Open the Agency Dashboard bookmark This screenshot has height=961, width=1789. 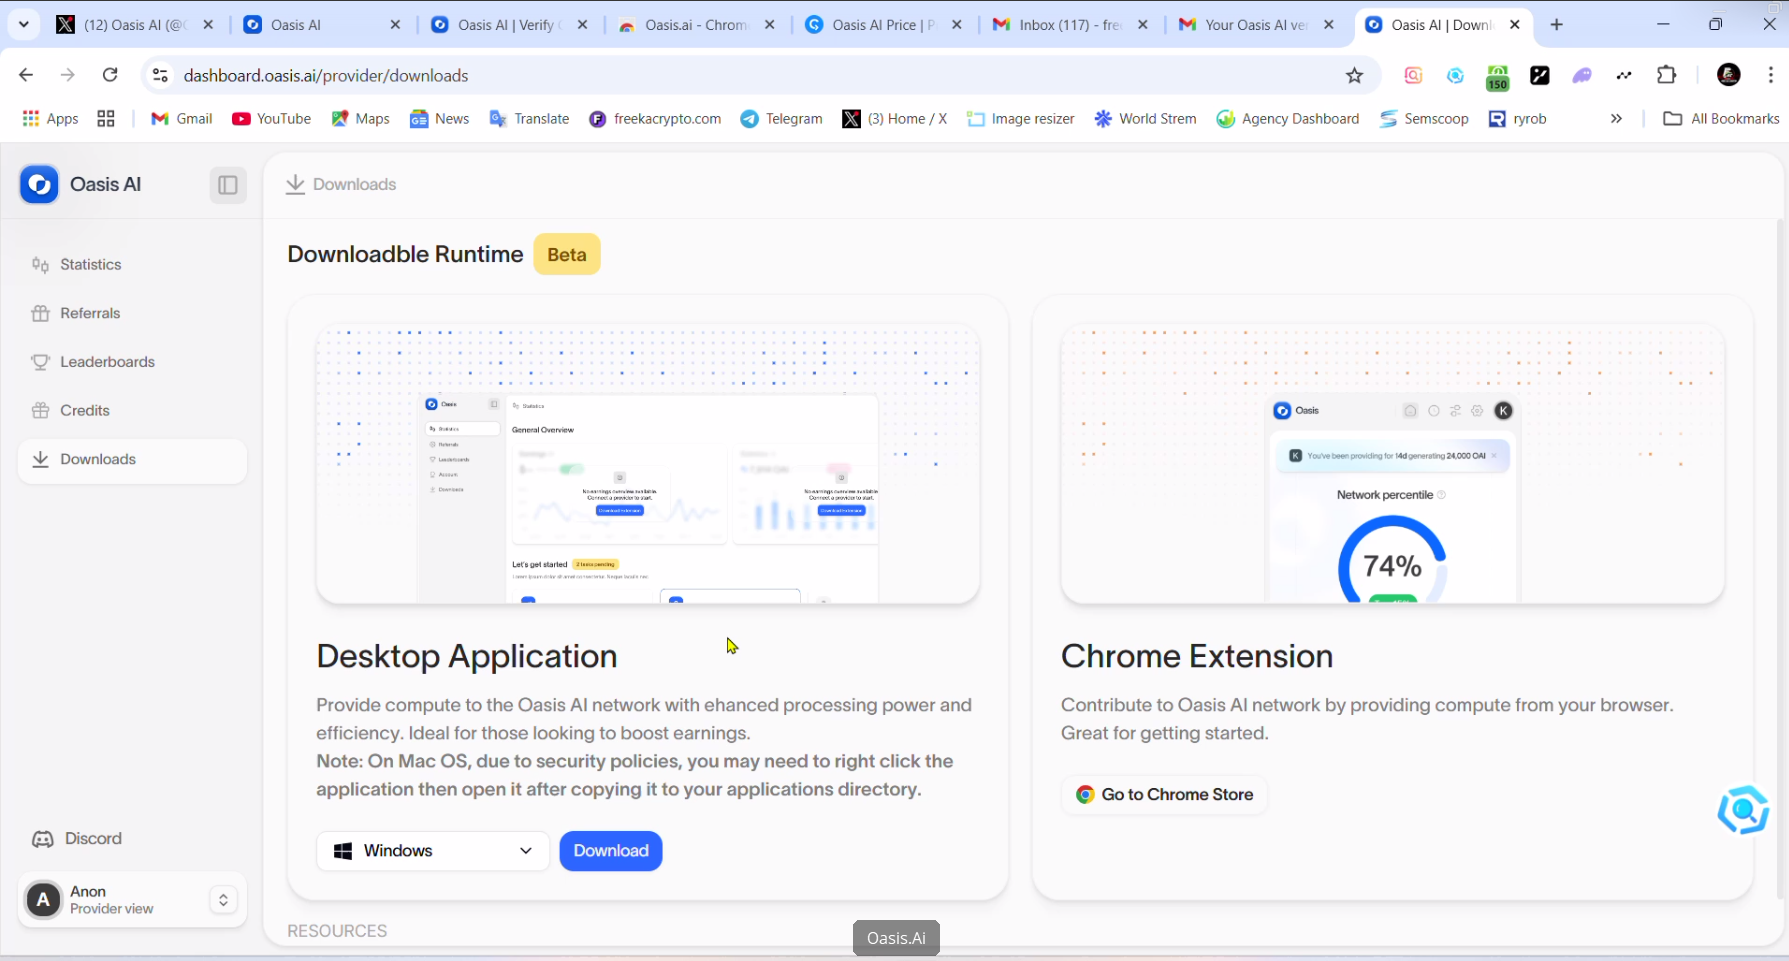click(x=1288, y=119)
